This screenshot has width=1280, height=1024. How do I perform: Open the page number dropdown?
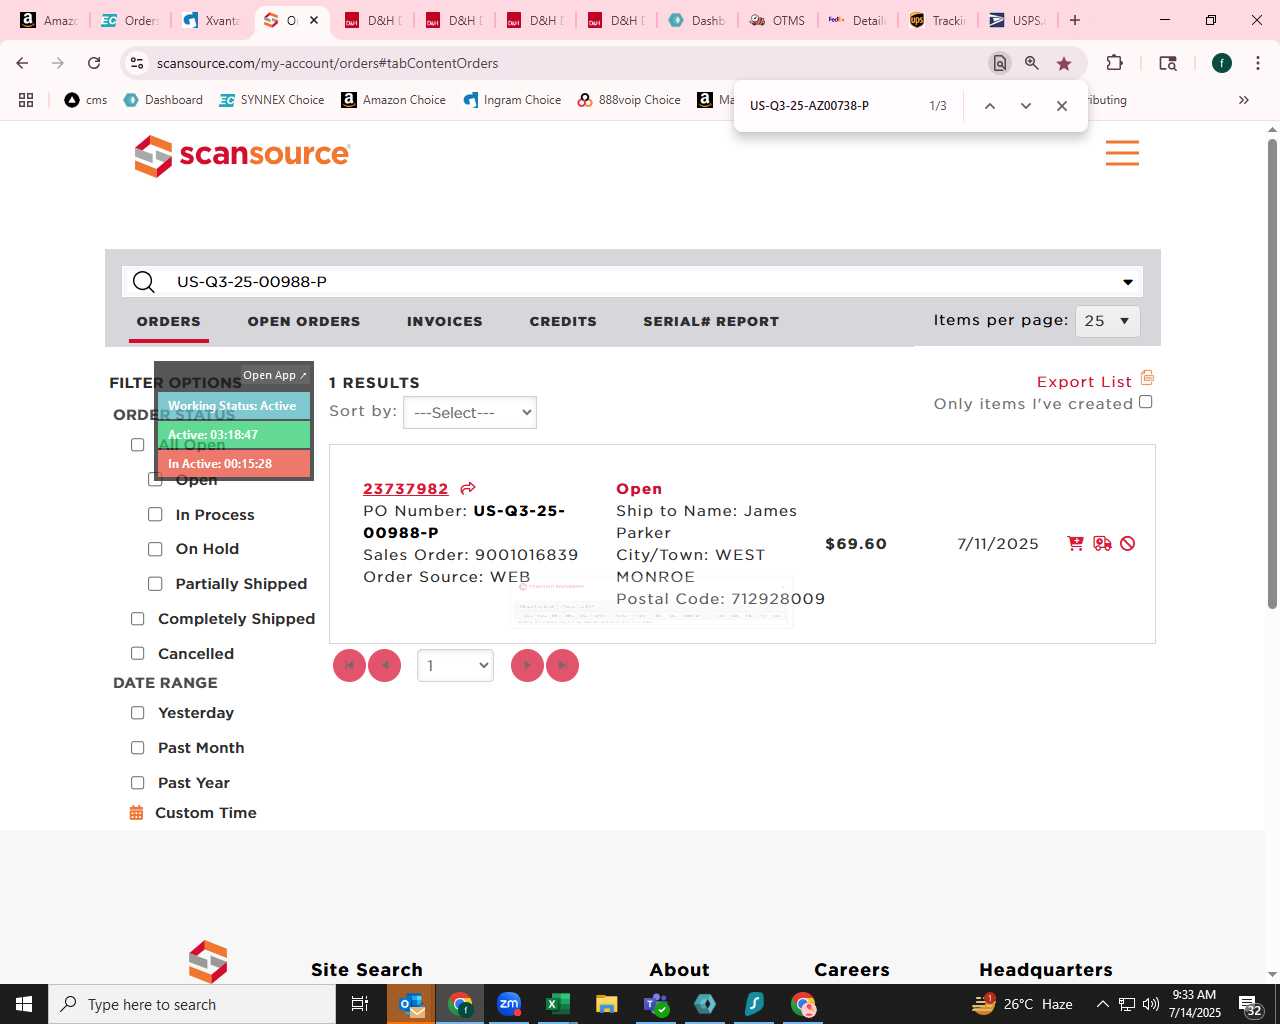pos(455,665)
